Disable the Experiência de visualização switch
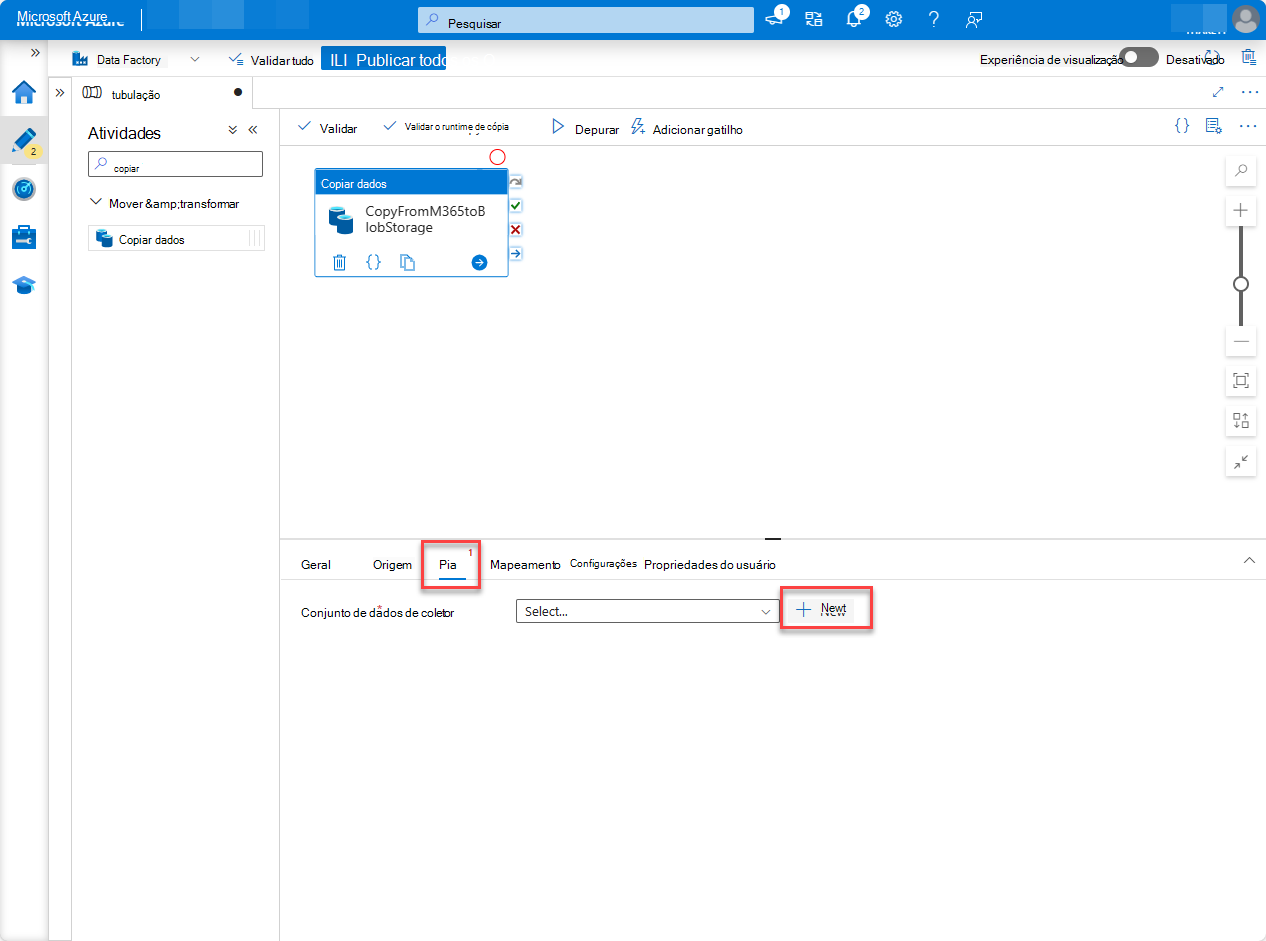This screenshot has width=1266, height=941. pos(1138,58)
